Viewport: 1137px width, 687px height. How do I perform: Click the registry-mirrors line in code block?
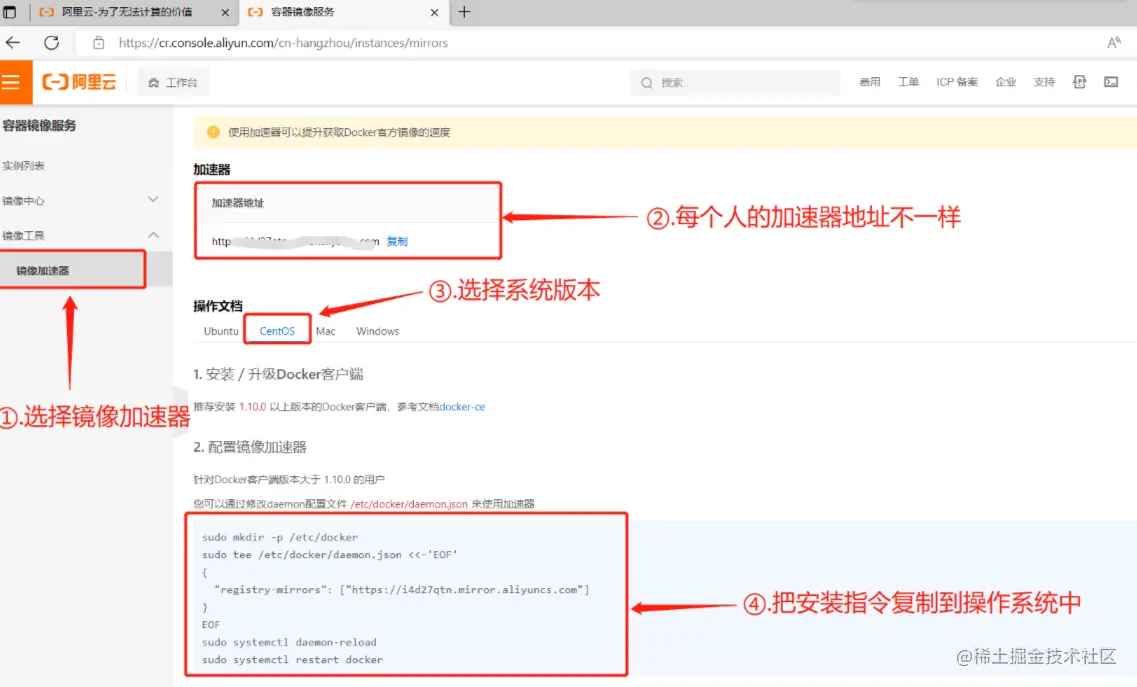click(402, 590)
